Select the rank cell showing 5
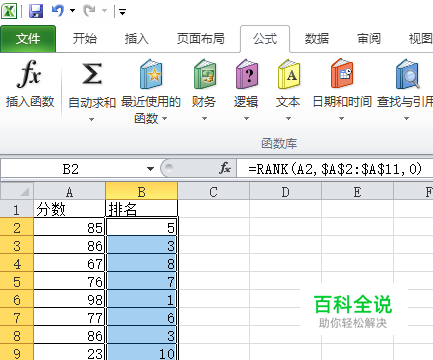Viewport: 433px width, 360px height. (142, 227)
